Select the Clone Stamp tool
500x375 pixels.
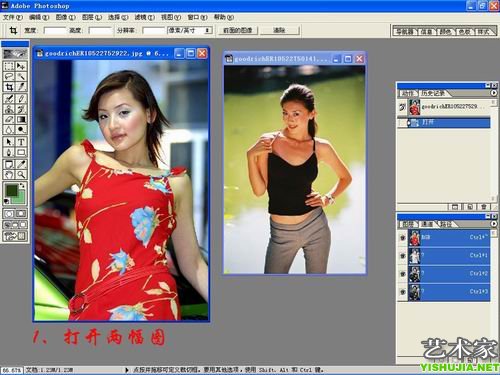coord(9,109)
